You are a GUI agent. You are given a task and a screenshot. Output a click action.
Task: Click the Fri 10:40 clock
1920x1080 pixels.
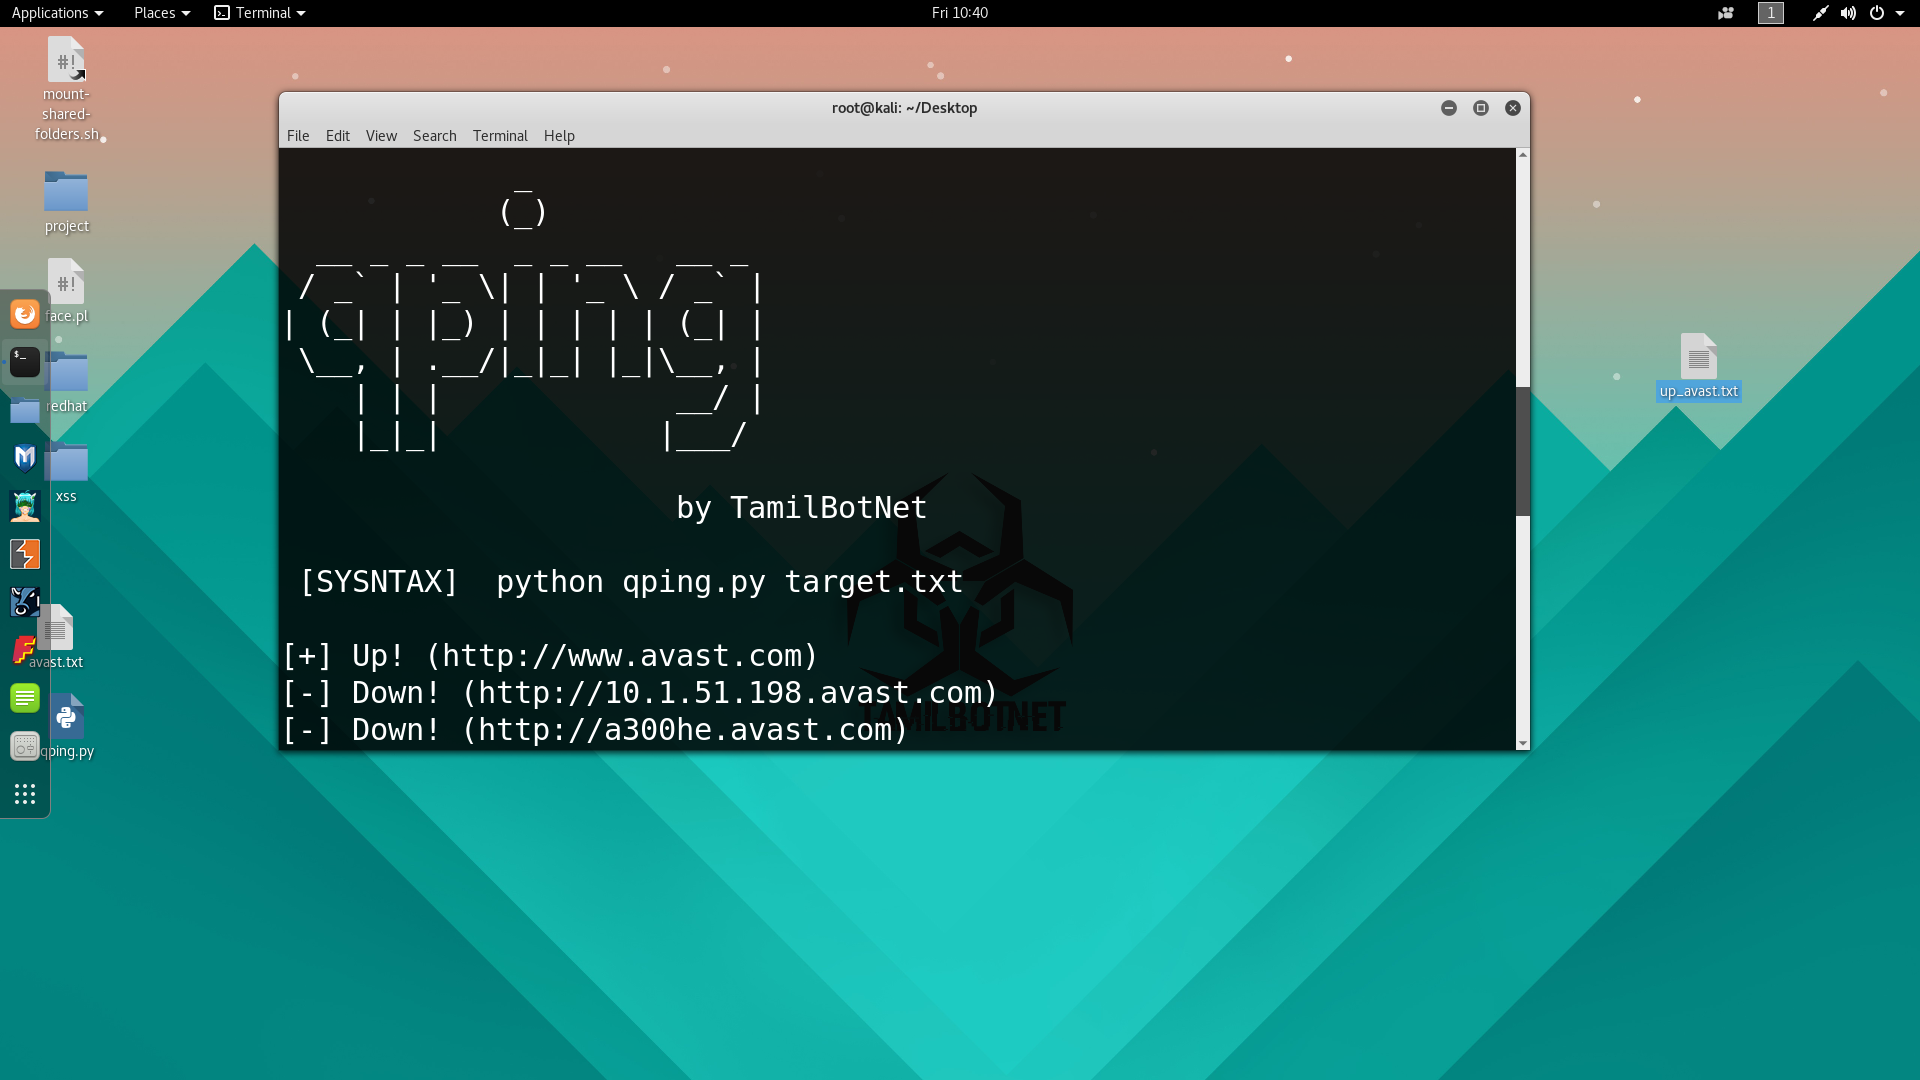959,13
